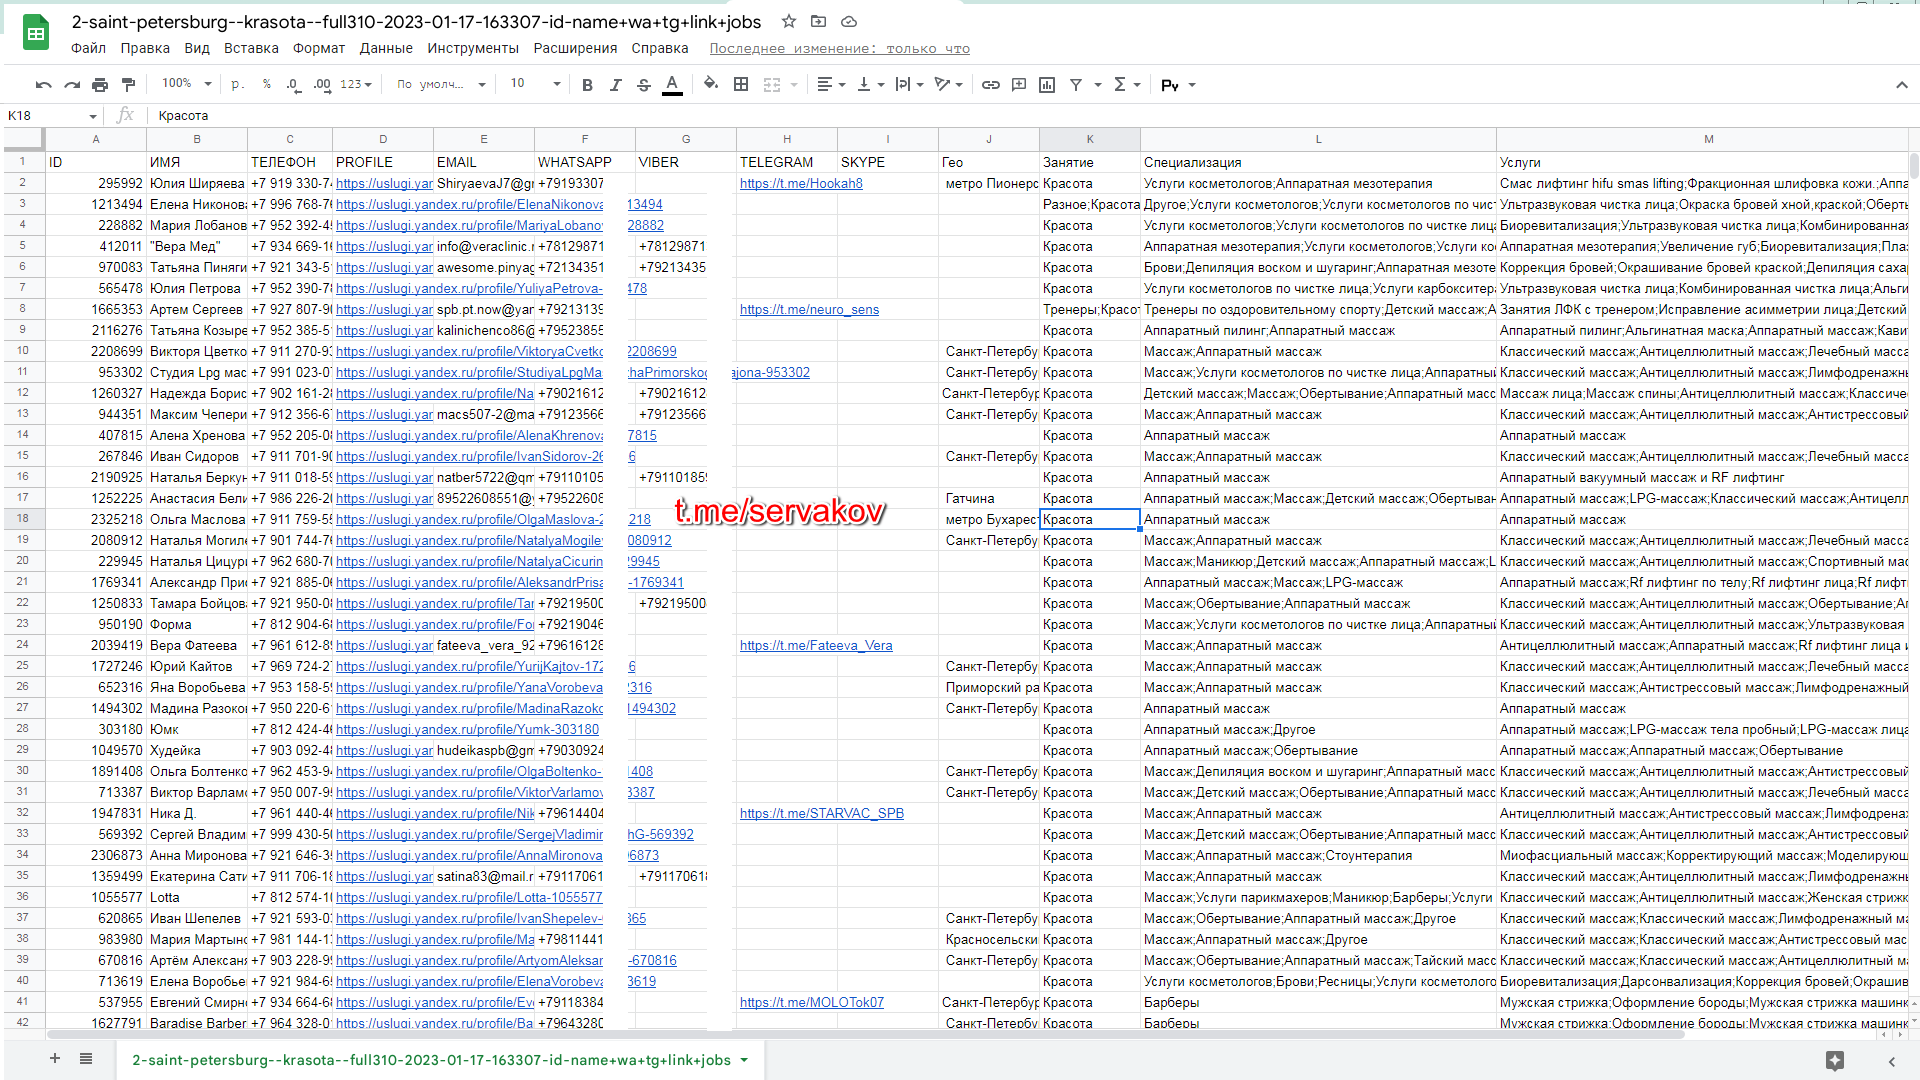Image resolution: width=1920 pixels, height=1080 pixels.
Task: Select column L header
Action: pos(1318,139)
